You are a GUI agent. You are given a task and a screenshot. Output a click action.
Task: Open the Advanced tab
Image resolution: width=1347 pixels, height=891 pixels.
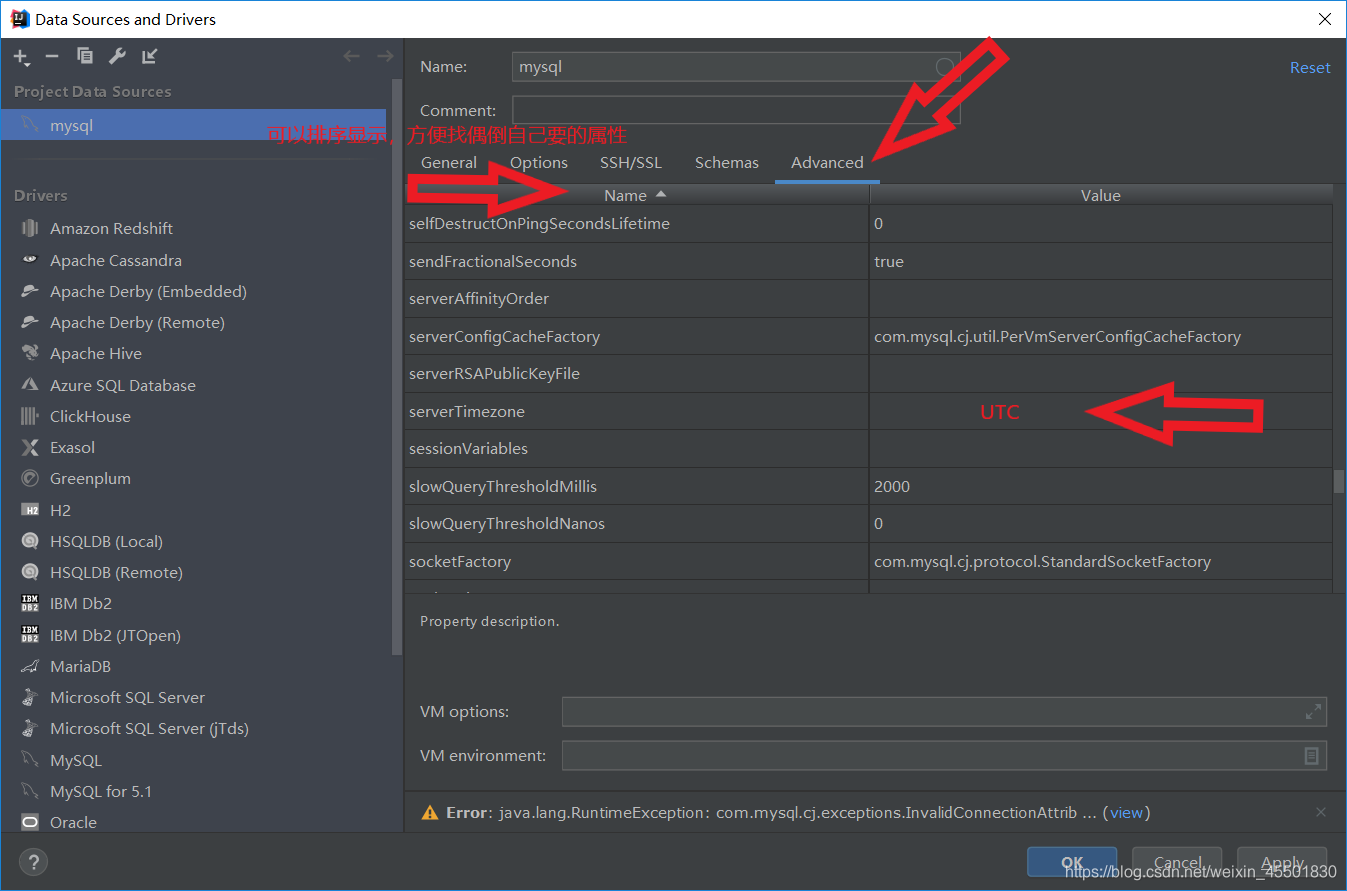pos(827,162)
